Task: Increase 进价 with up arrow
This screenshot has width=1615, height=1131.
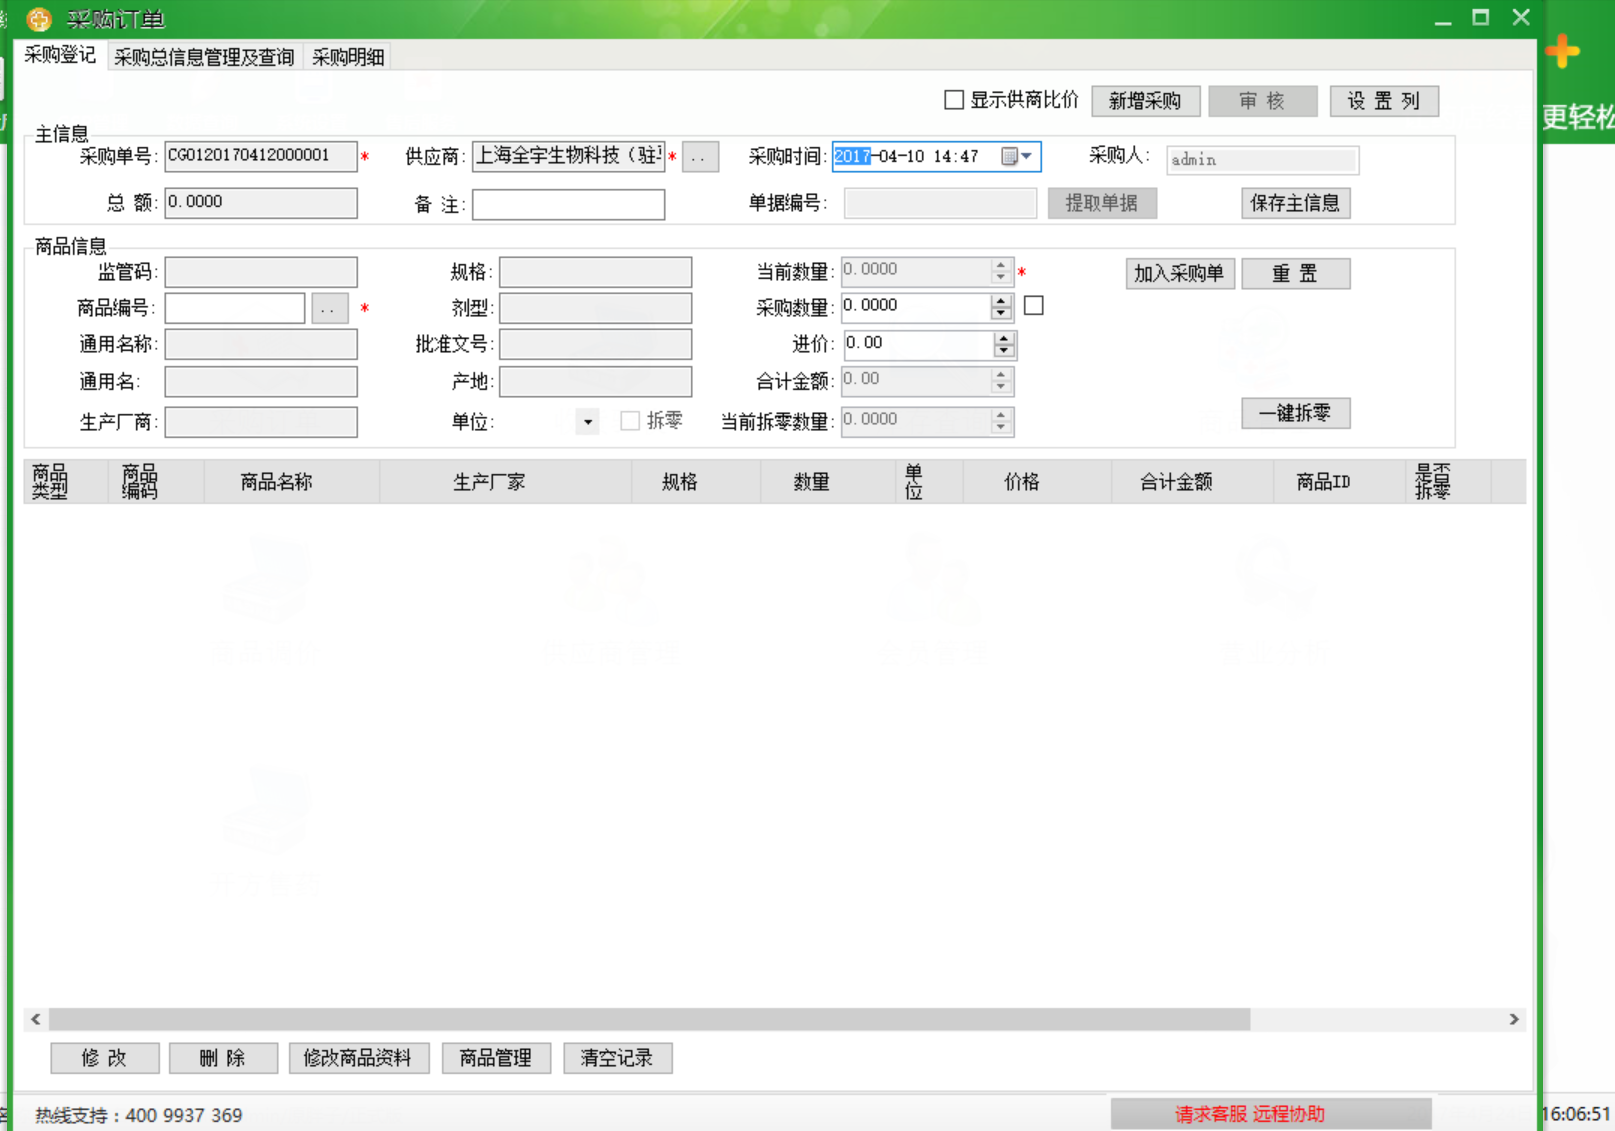Action: tap(1004, 338)
